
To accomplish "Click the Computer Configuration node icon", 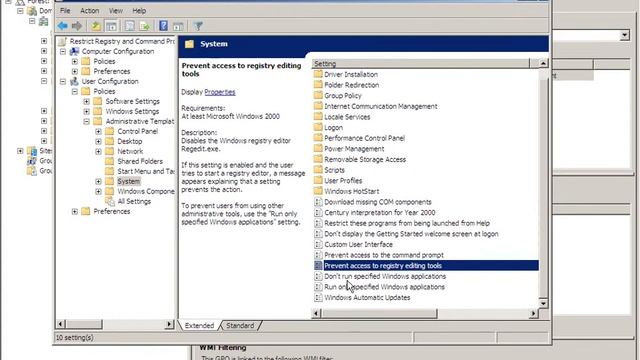I will pos(74,51).
